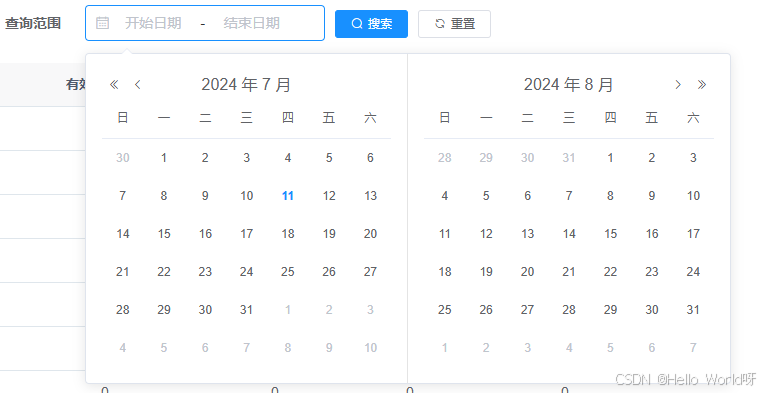Viewport: 765px width, 393px height.
Task: Select July 31 in left calendar
Action: [246, 310]
